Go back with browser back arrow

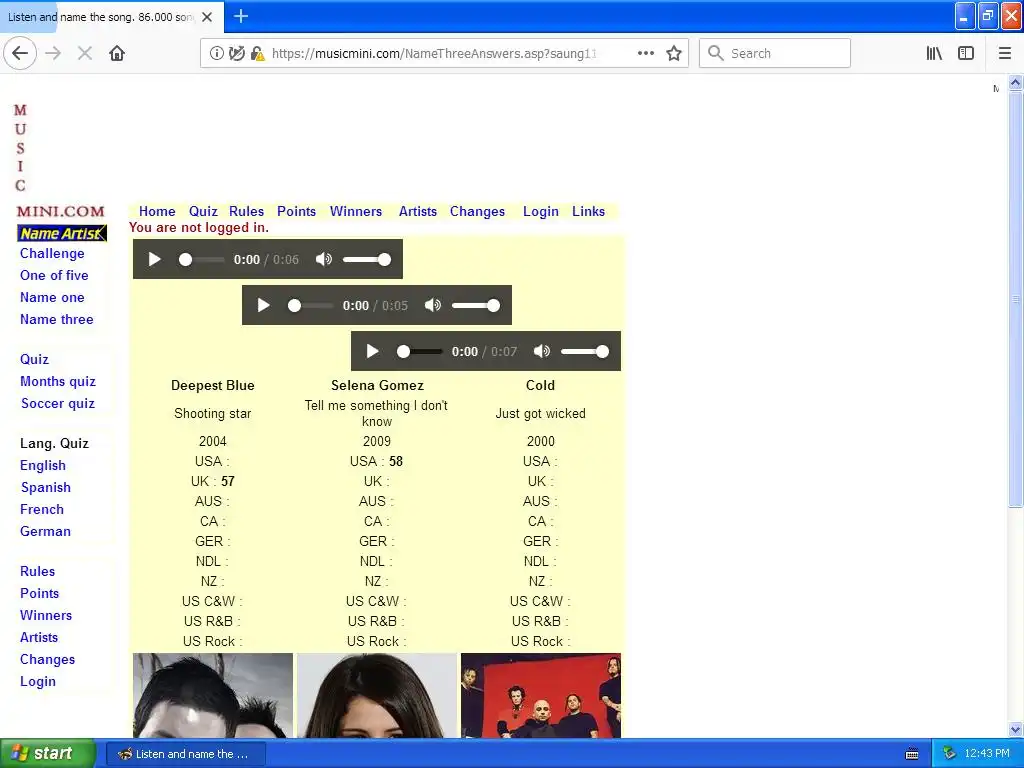(x=20, y=53)
